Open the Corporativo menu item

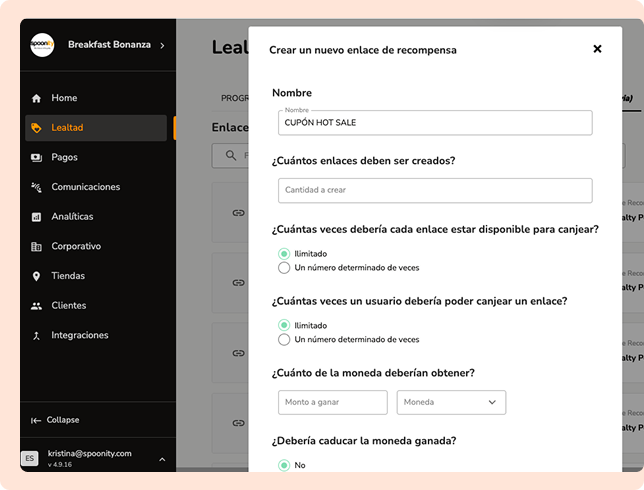[96, 246]
